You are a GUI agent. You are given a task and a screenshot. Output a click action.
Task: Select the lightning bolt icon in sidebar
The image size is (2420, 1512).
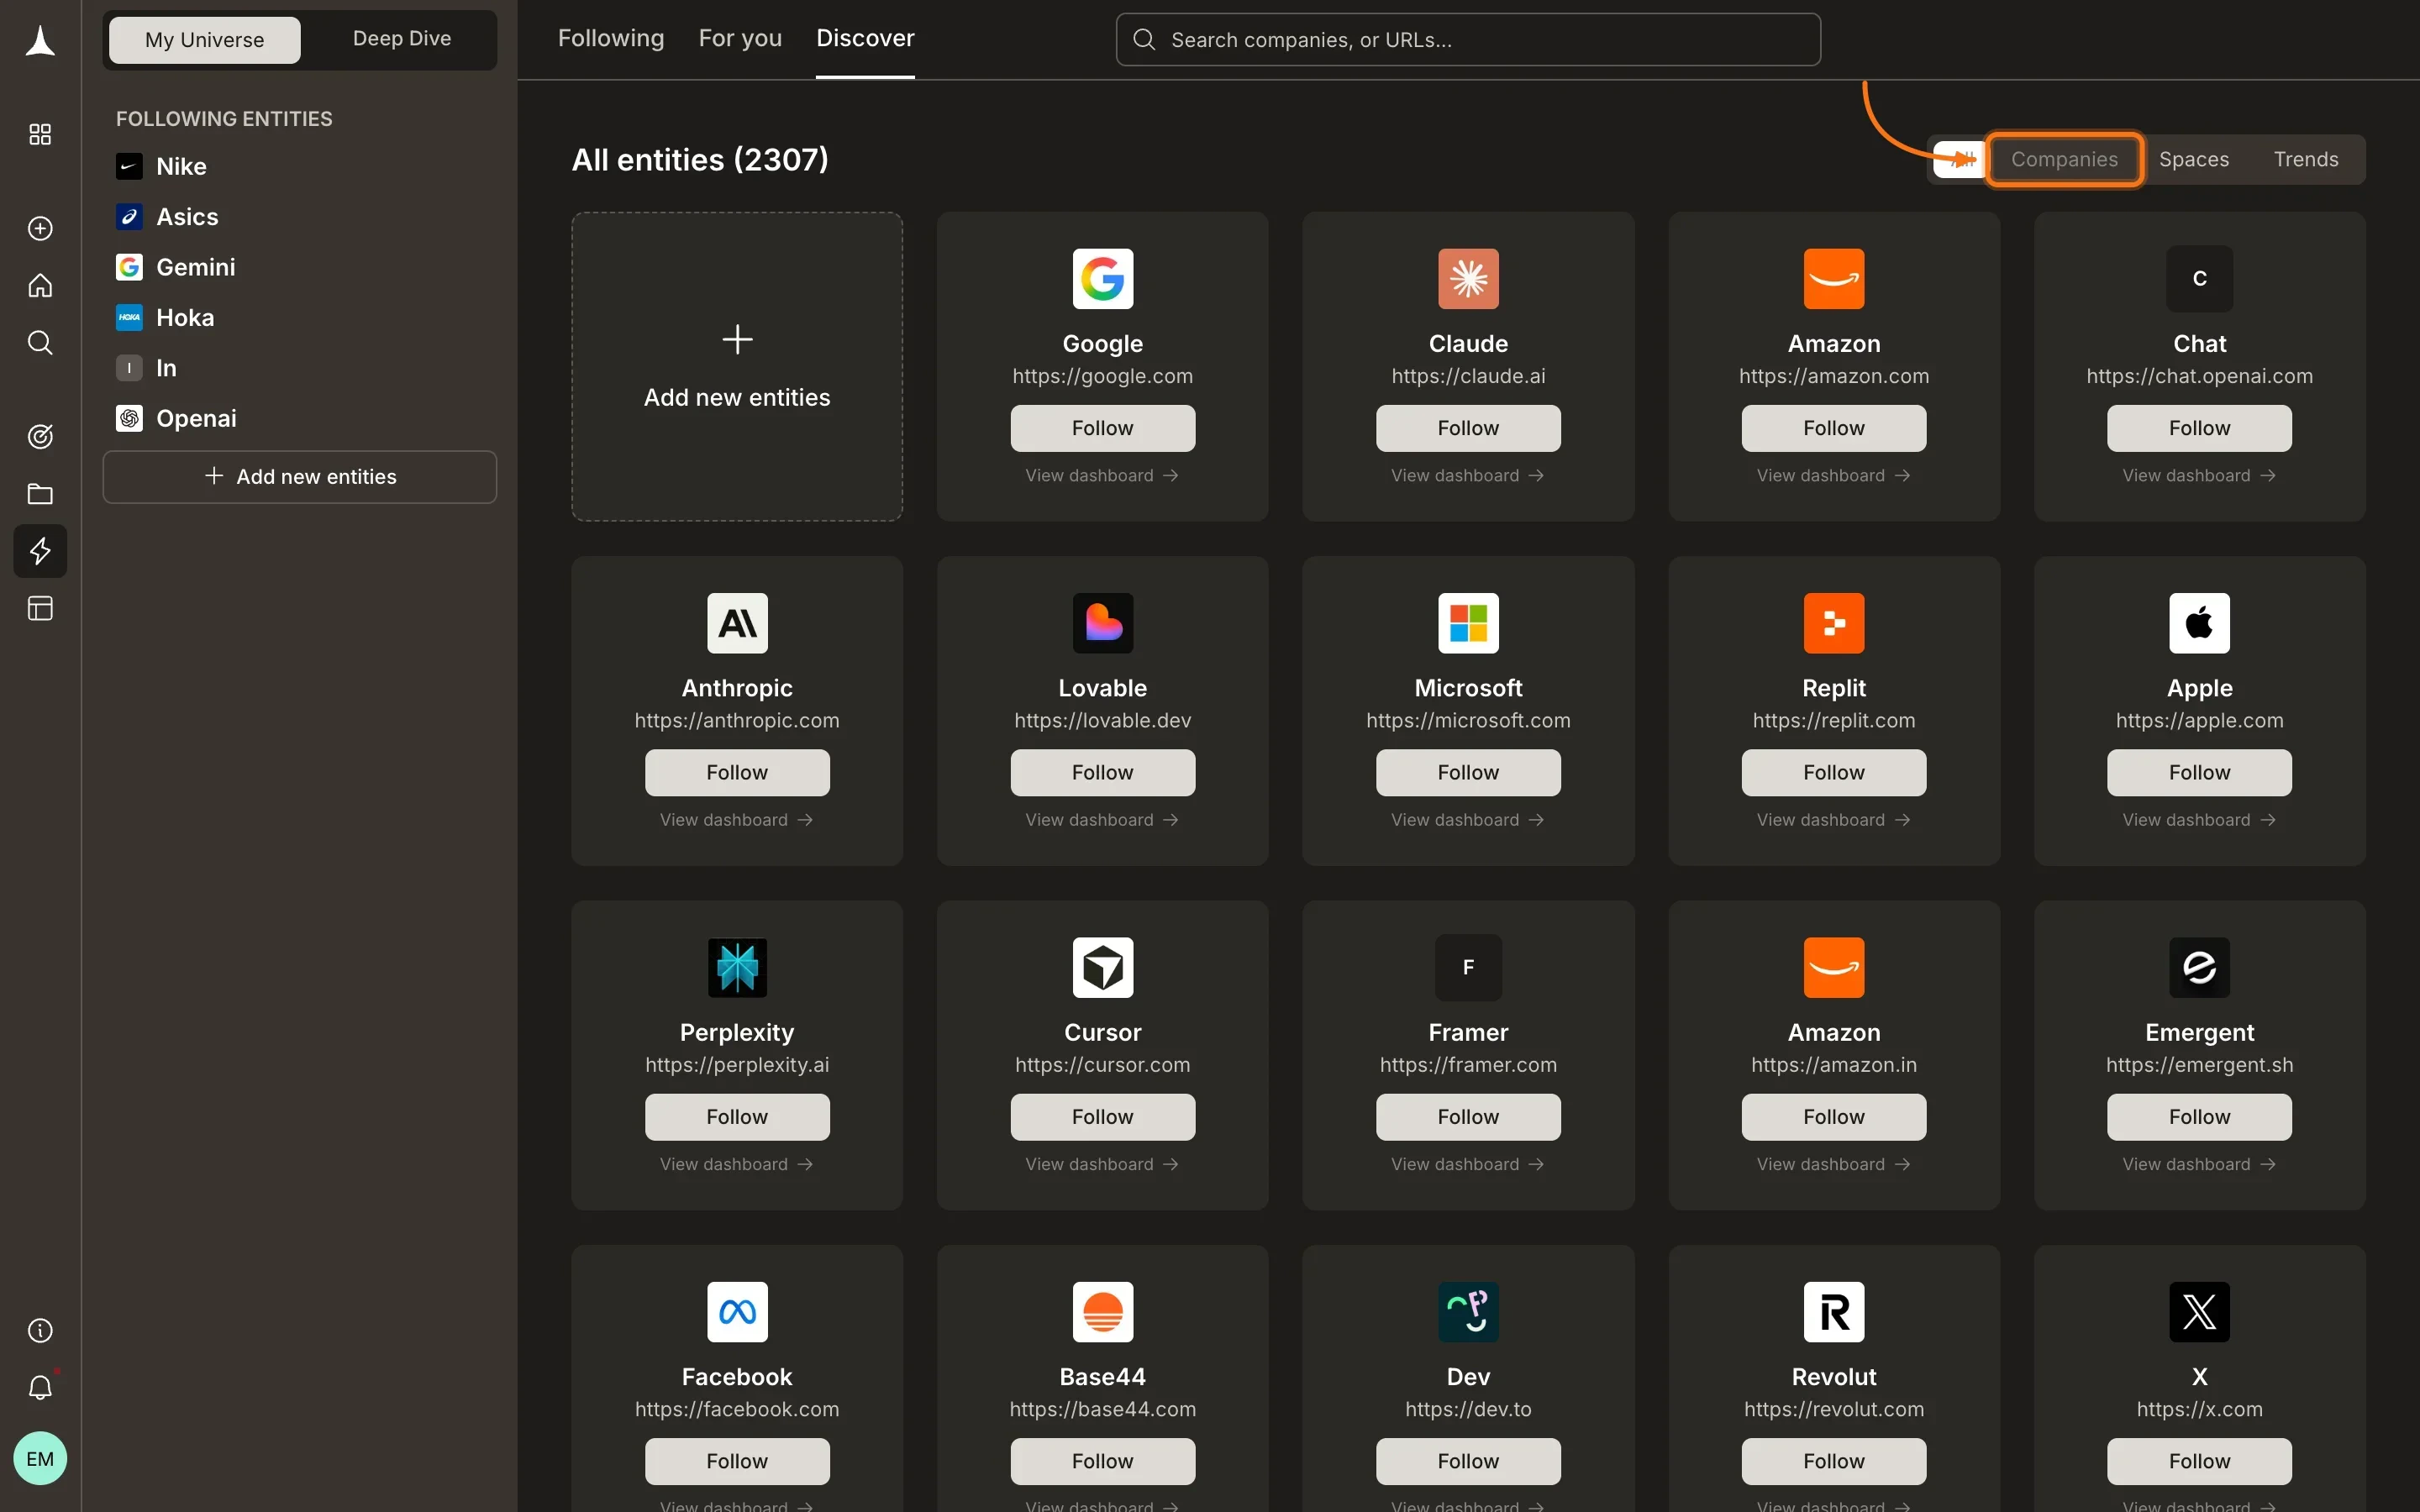click(x=40, y=550)
